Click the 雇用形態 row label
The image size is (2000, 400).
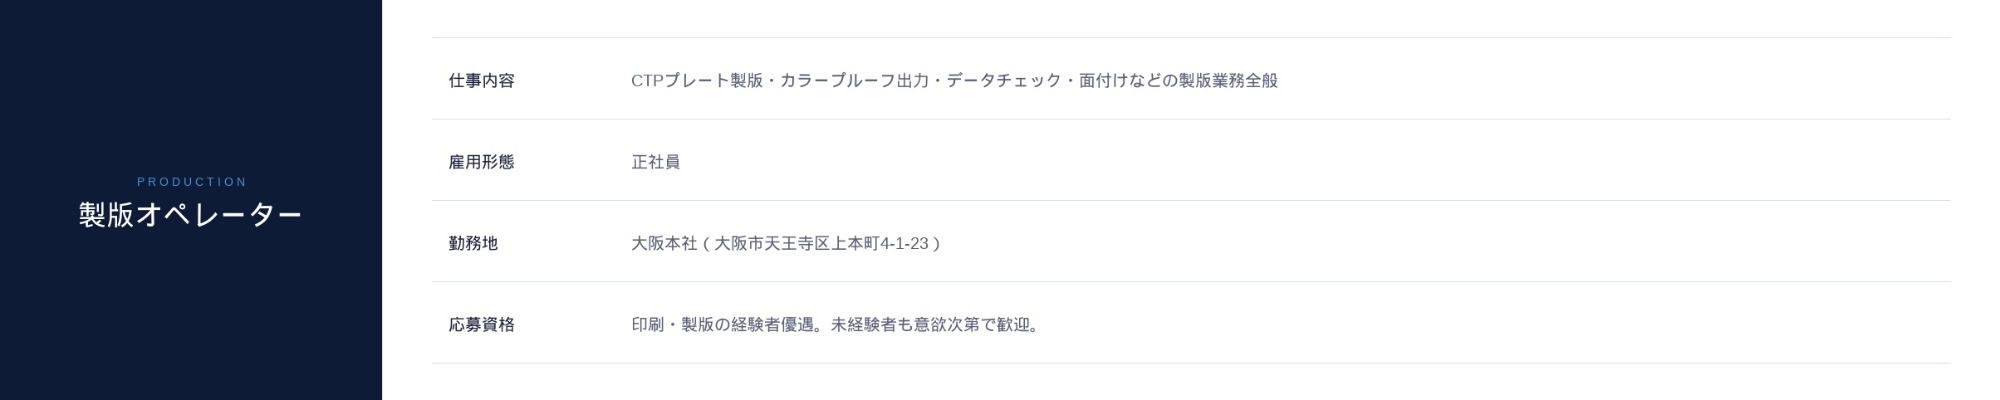481,162
